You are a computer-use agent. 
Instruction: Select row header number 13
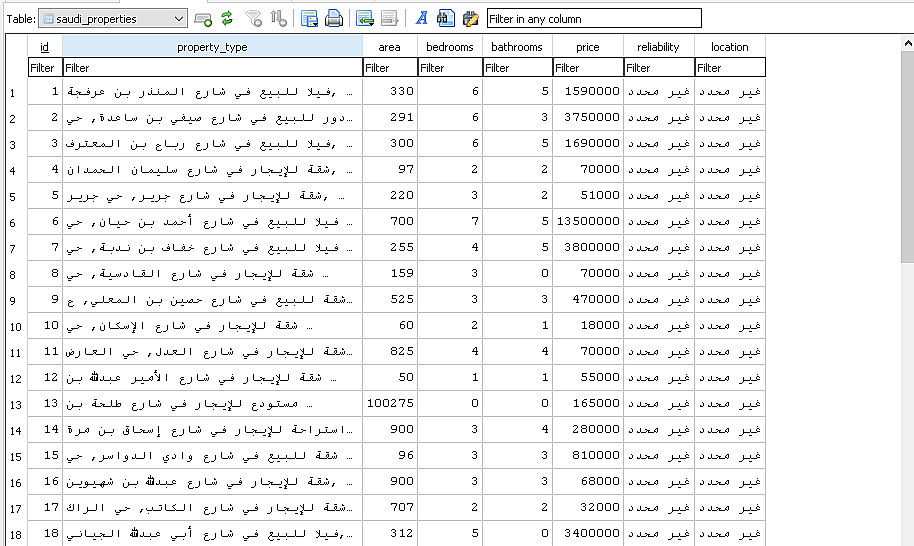tap(16, 404)
